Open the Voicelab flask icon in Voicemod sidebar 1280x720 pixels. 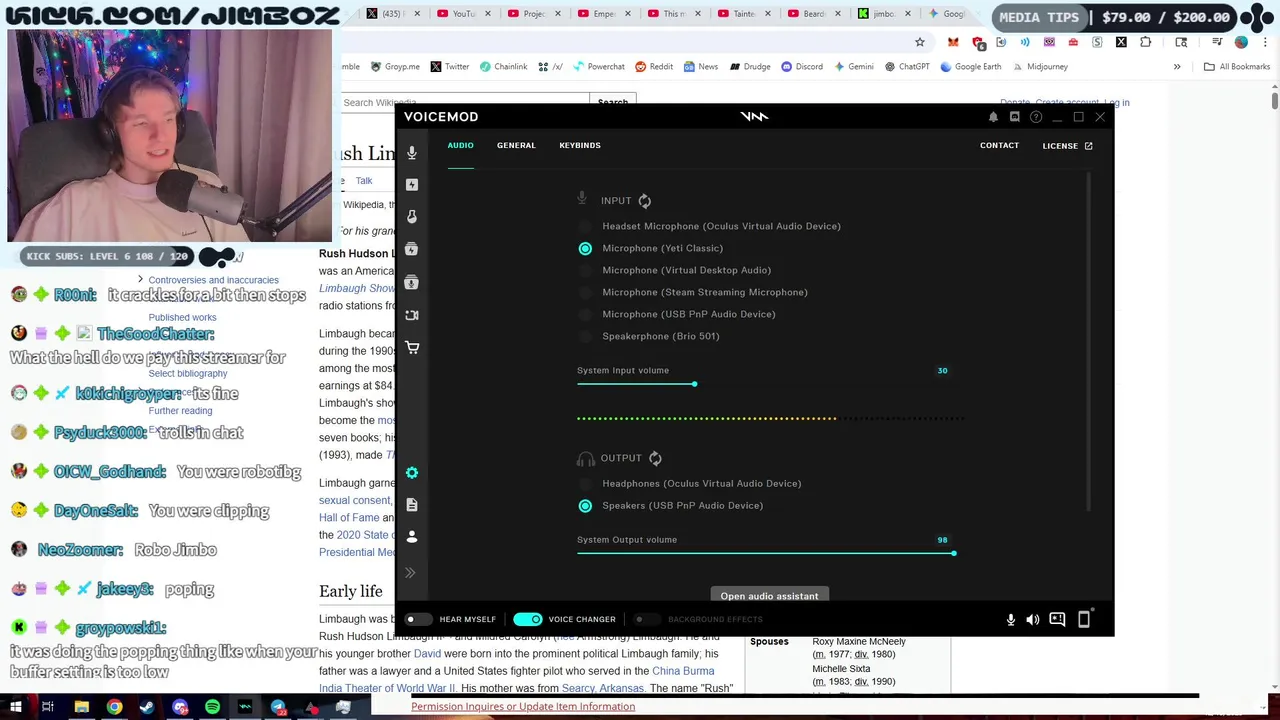tap(412, 217)
